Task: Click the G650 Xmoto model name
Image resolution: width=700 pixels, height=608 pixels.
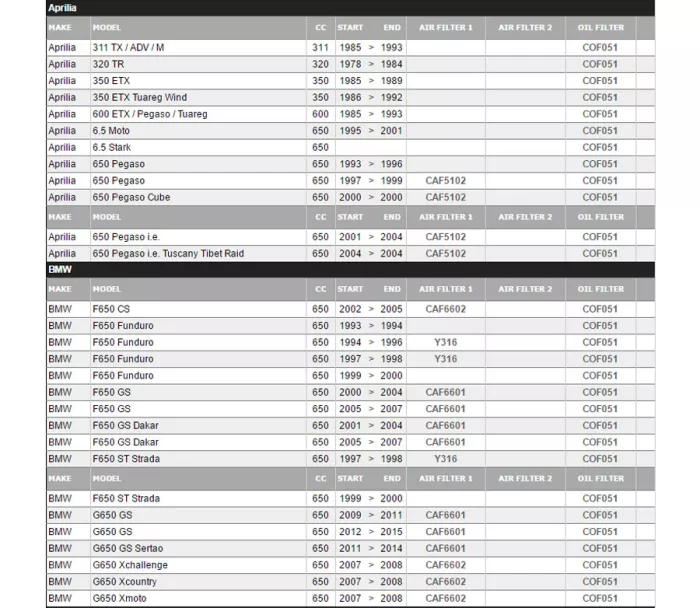Action: pos(119,598)
